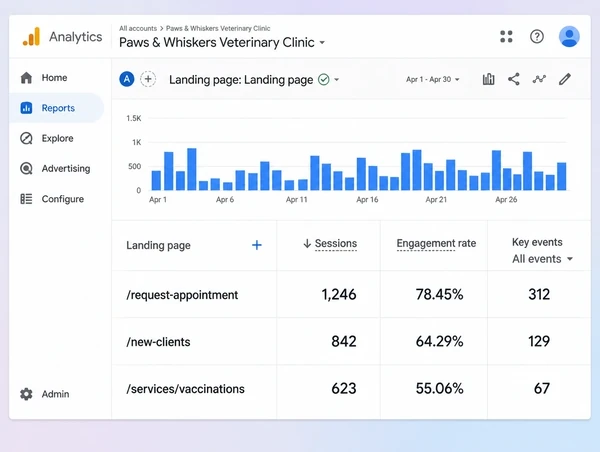Open the Apr 1 - Apr 30 date range picker
Image resolution: width=600 pixels, height=452 pixels.
pyautogui.click(x=432, y=79)
